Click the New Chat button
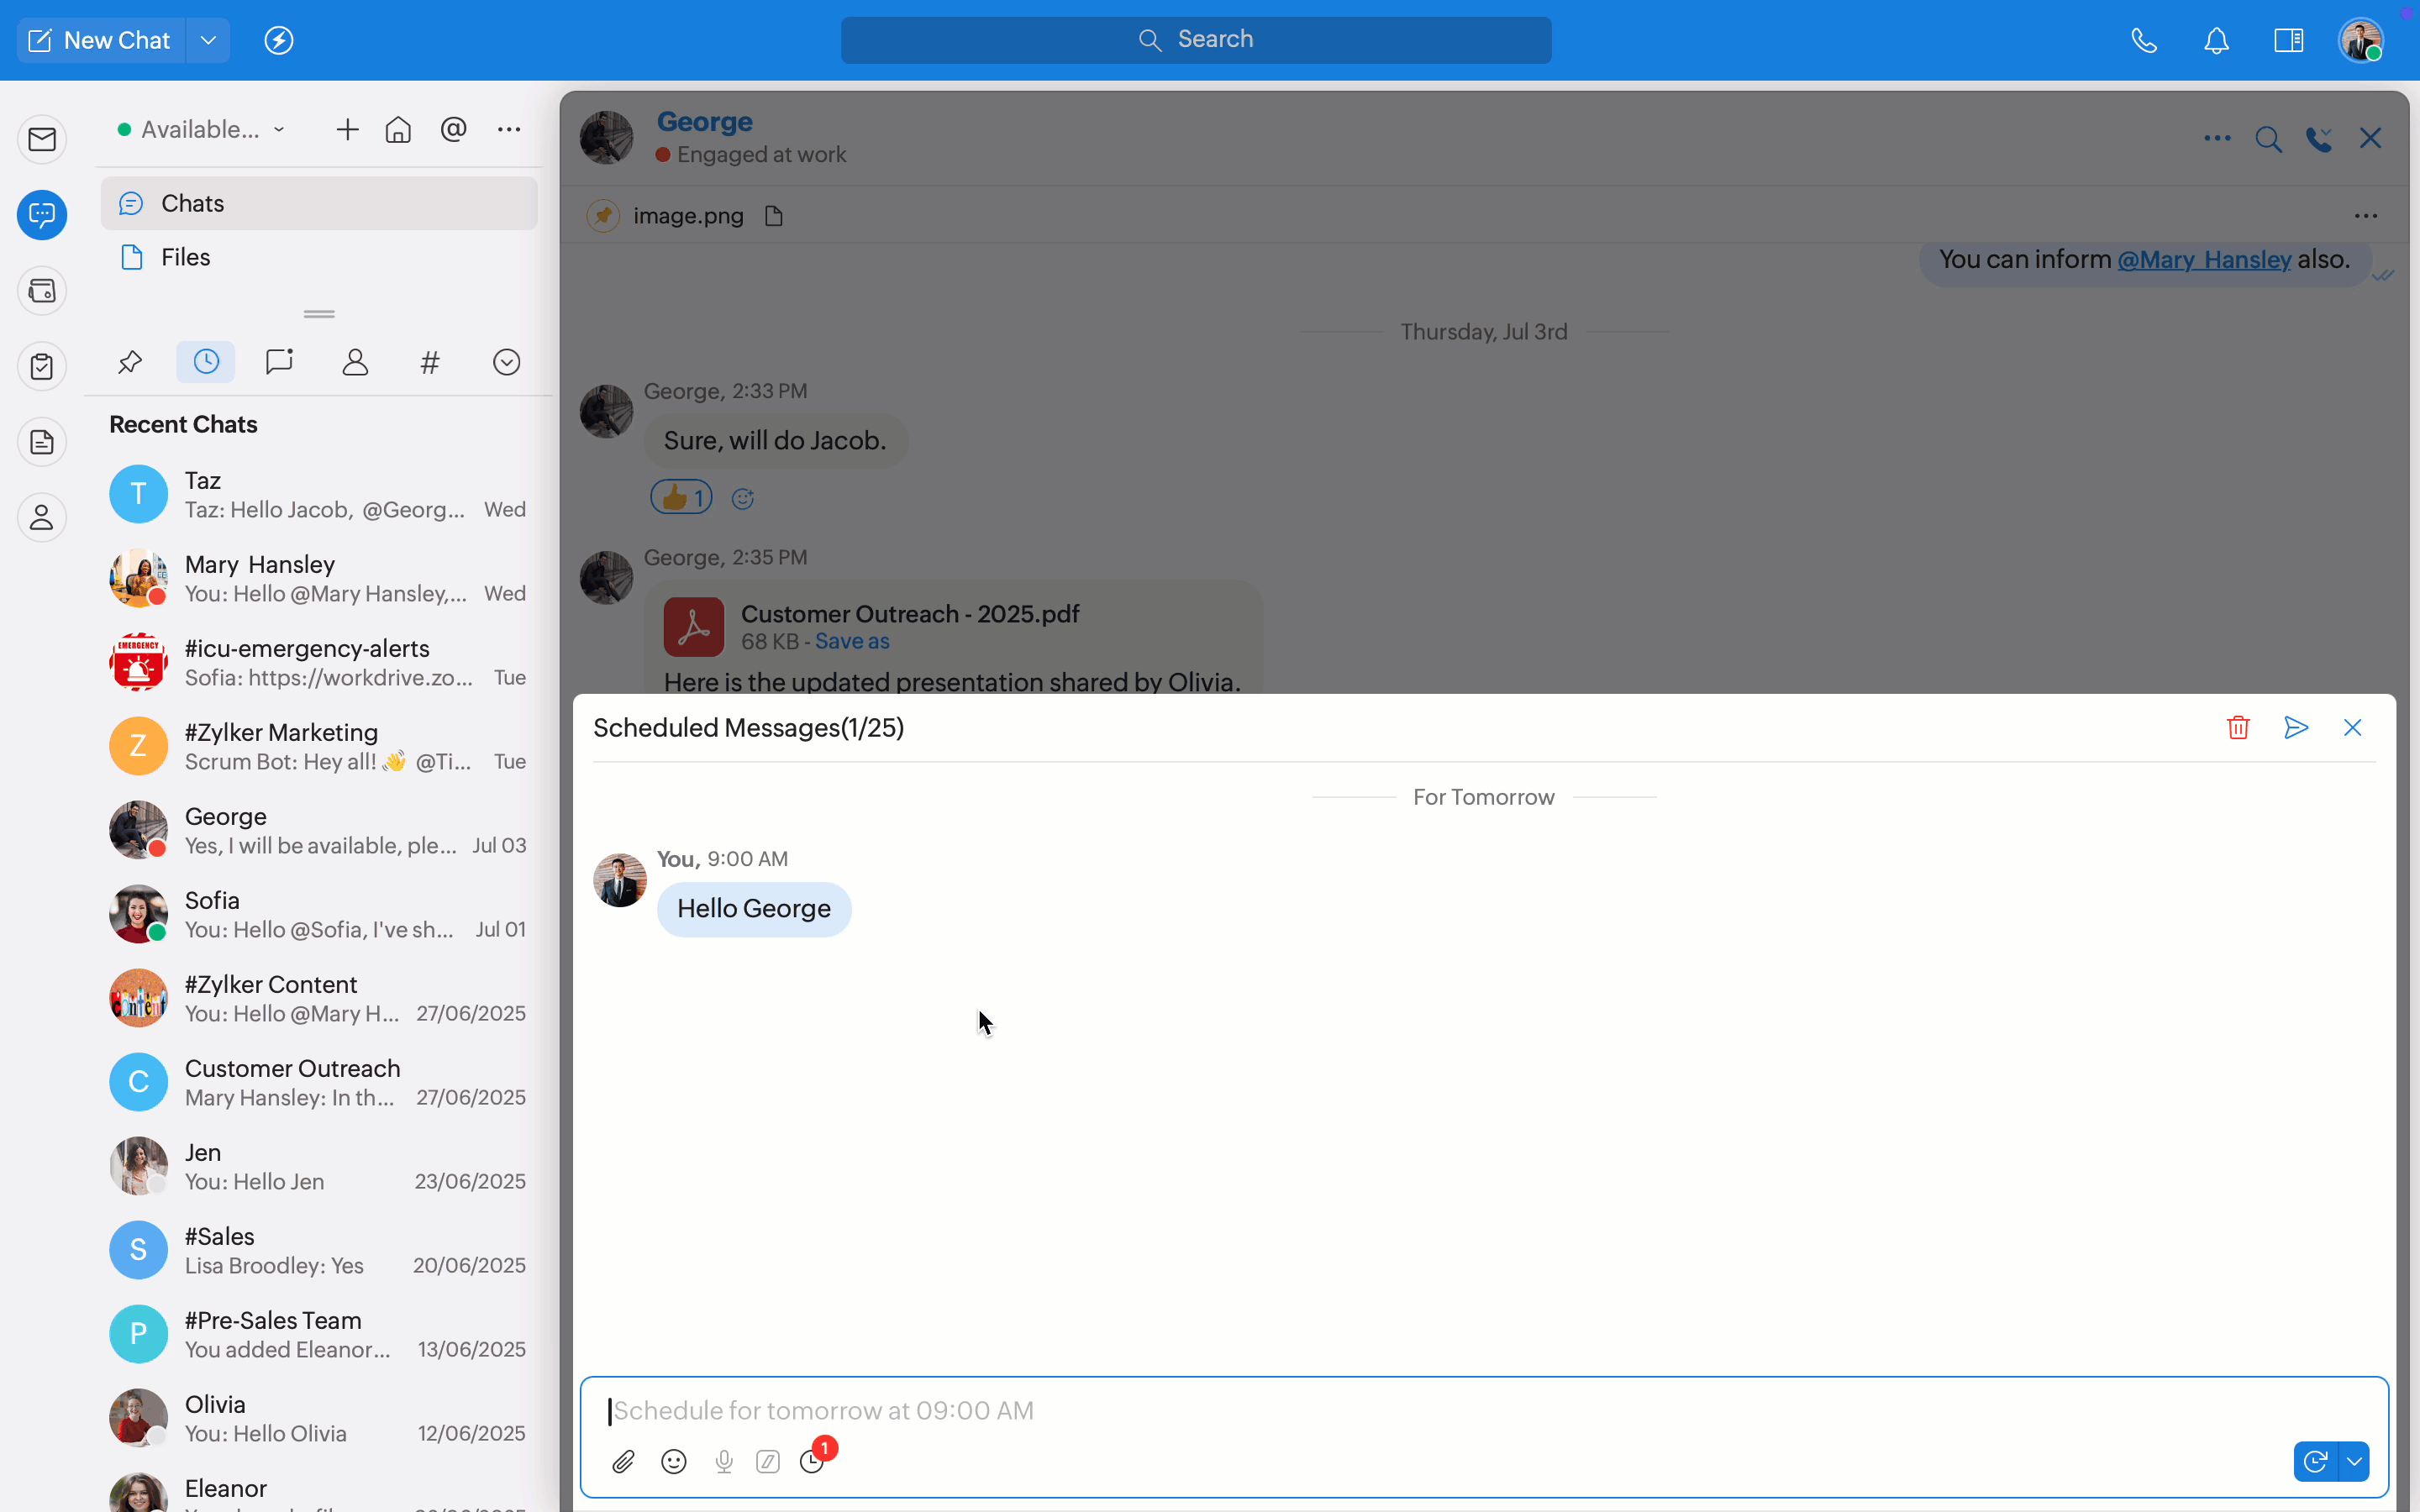This screenshot has width=2420, height=1512. pos(100,40)
